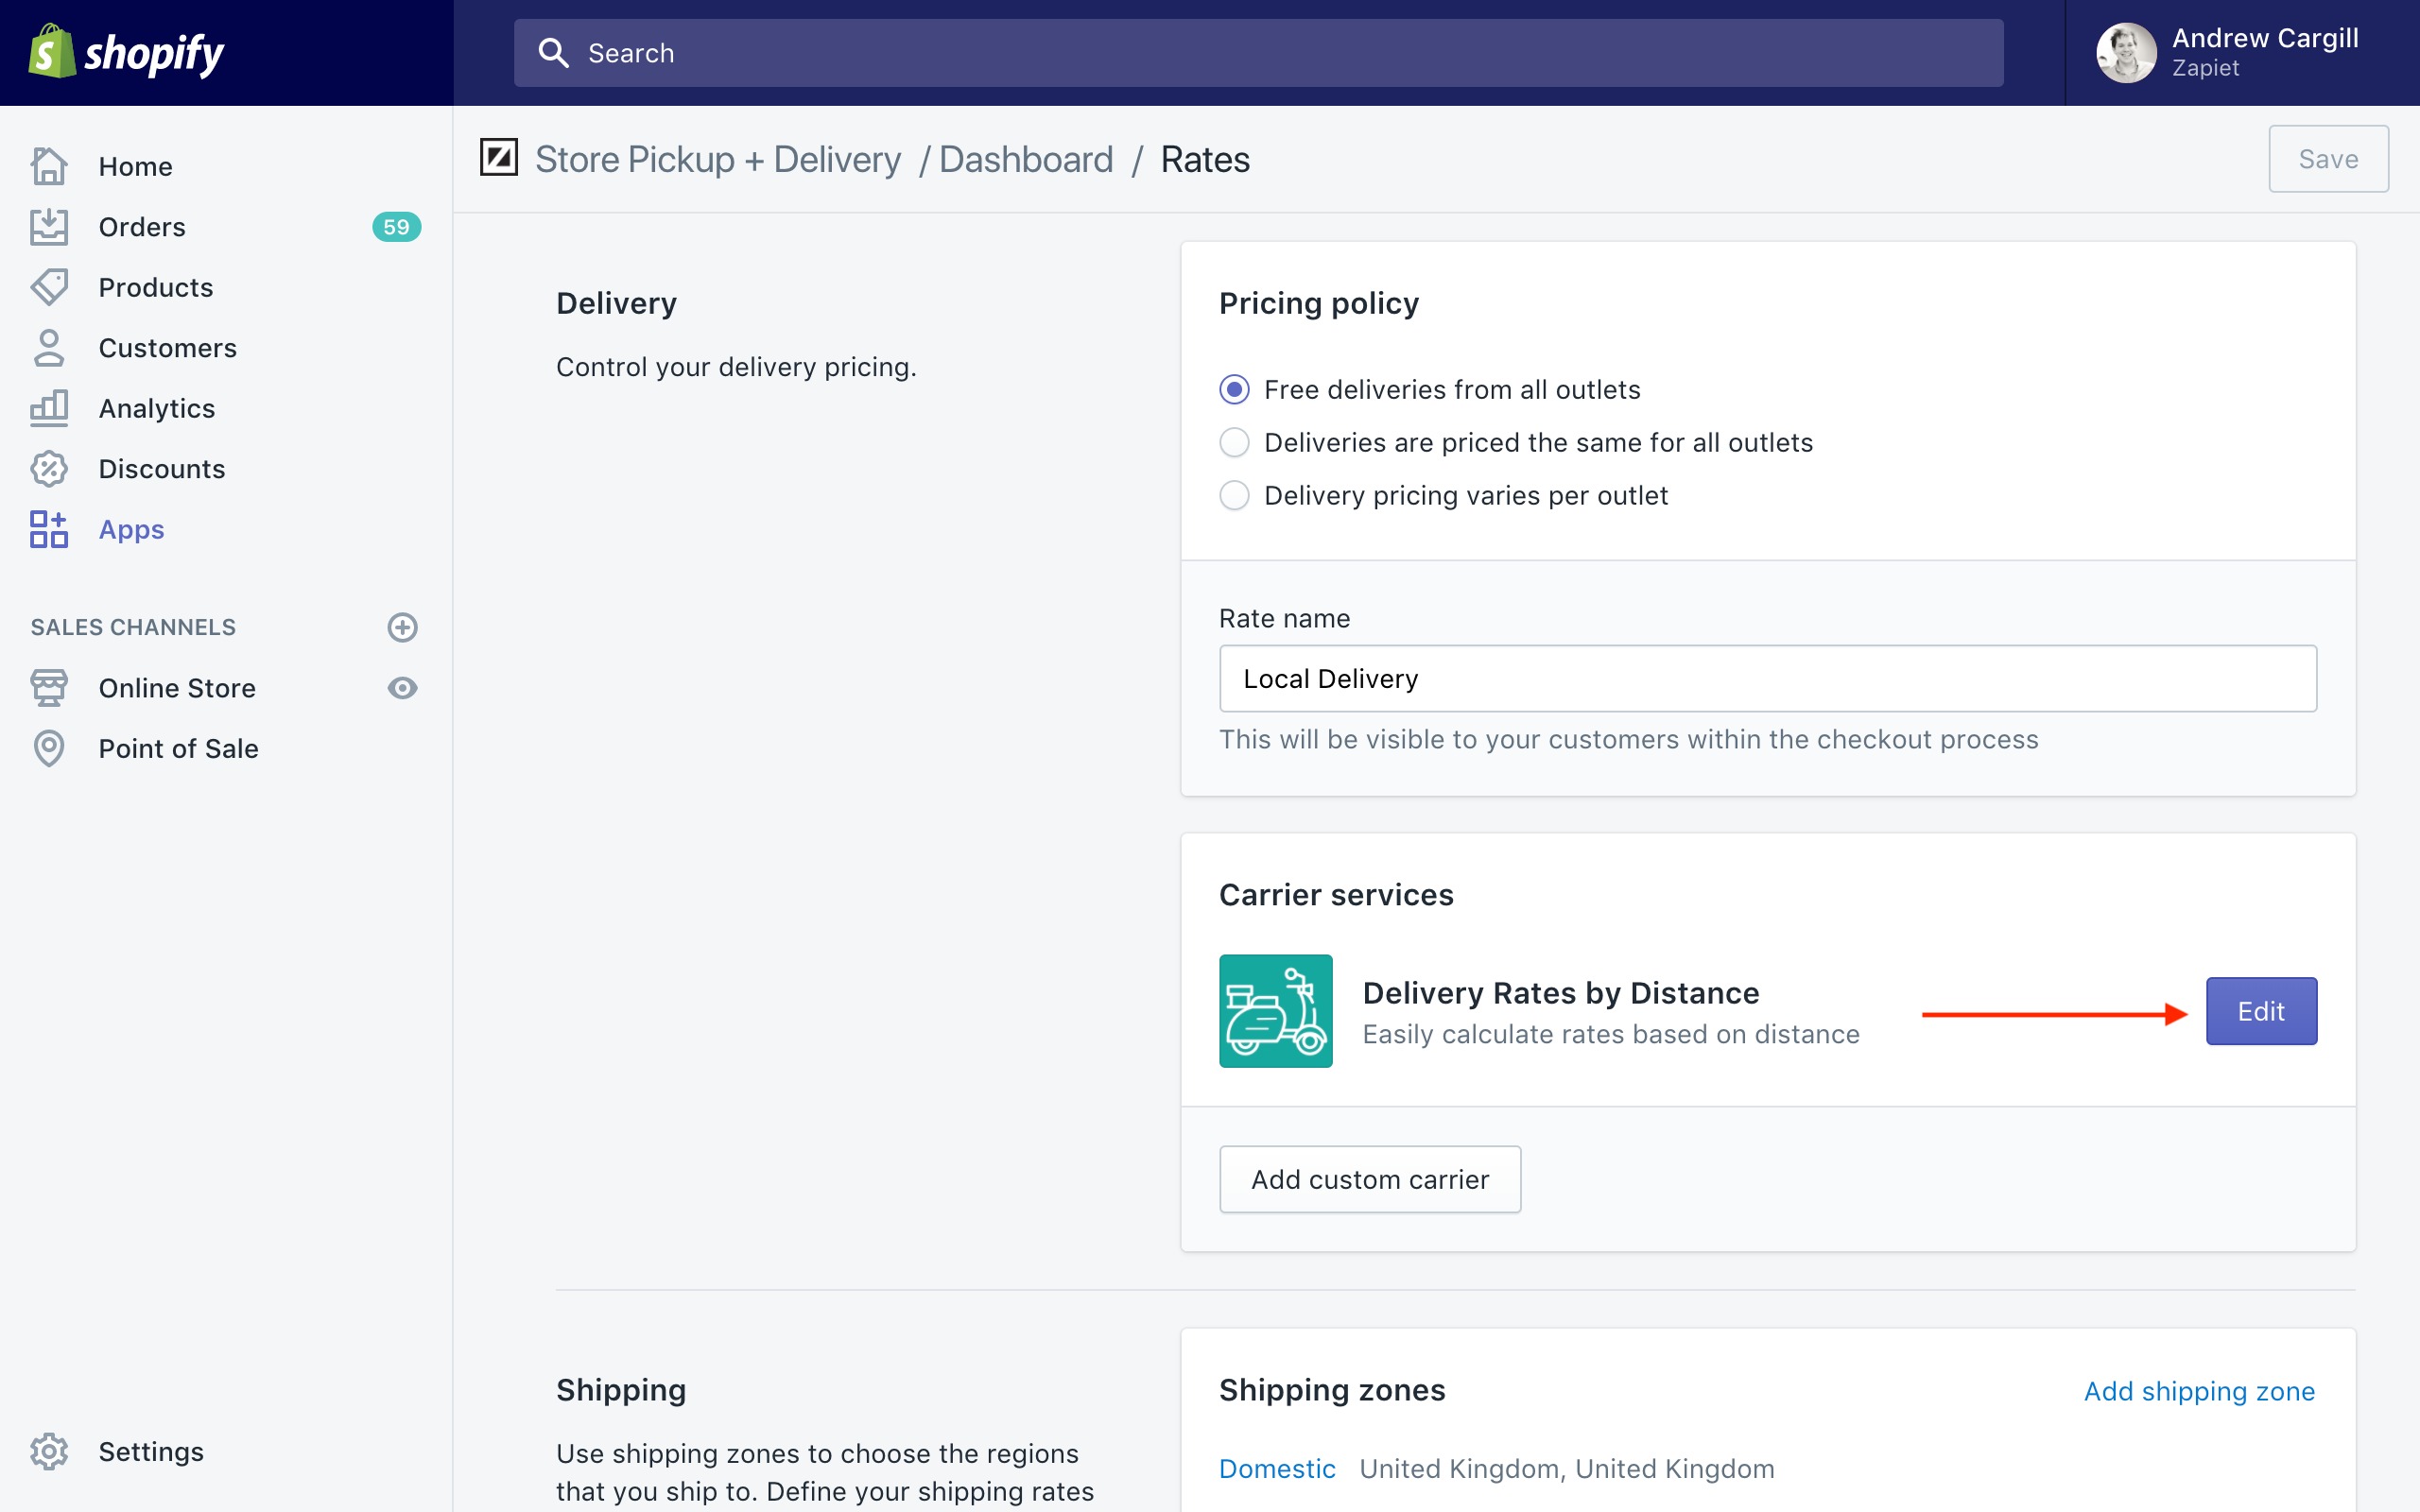The width and height of the screenshot is (2420, 1512).
Task: Click the Delivery Rates by Distance scooter icon
Action: tap(1275, 1011)
